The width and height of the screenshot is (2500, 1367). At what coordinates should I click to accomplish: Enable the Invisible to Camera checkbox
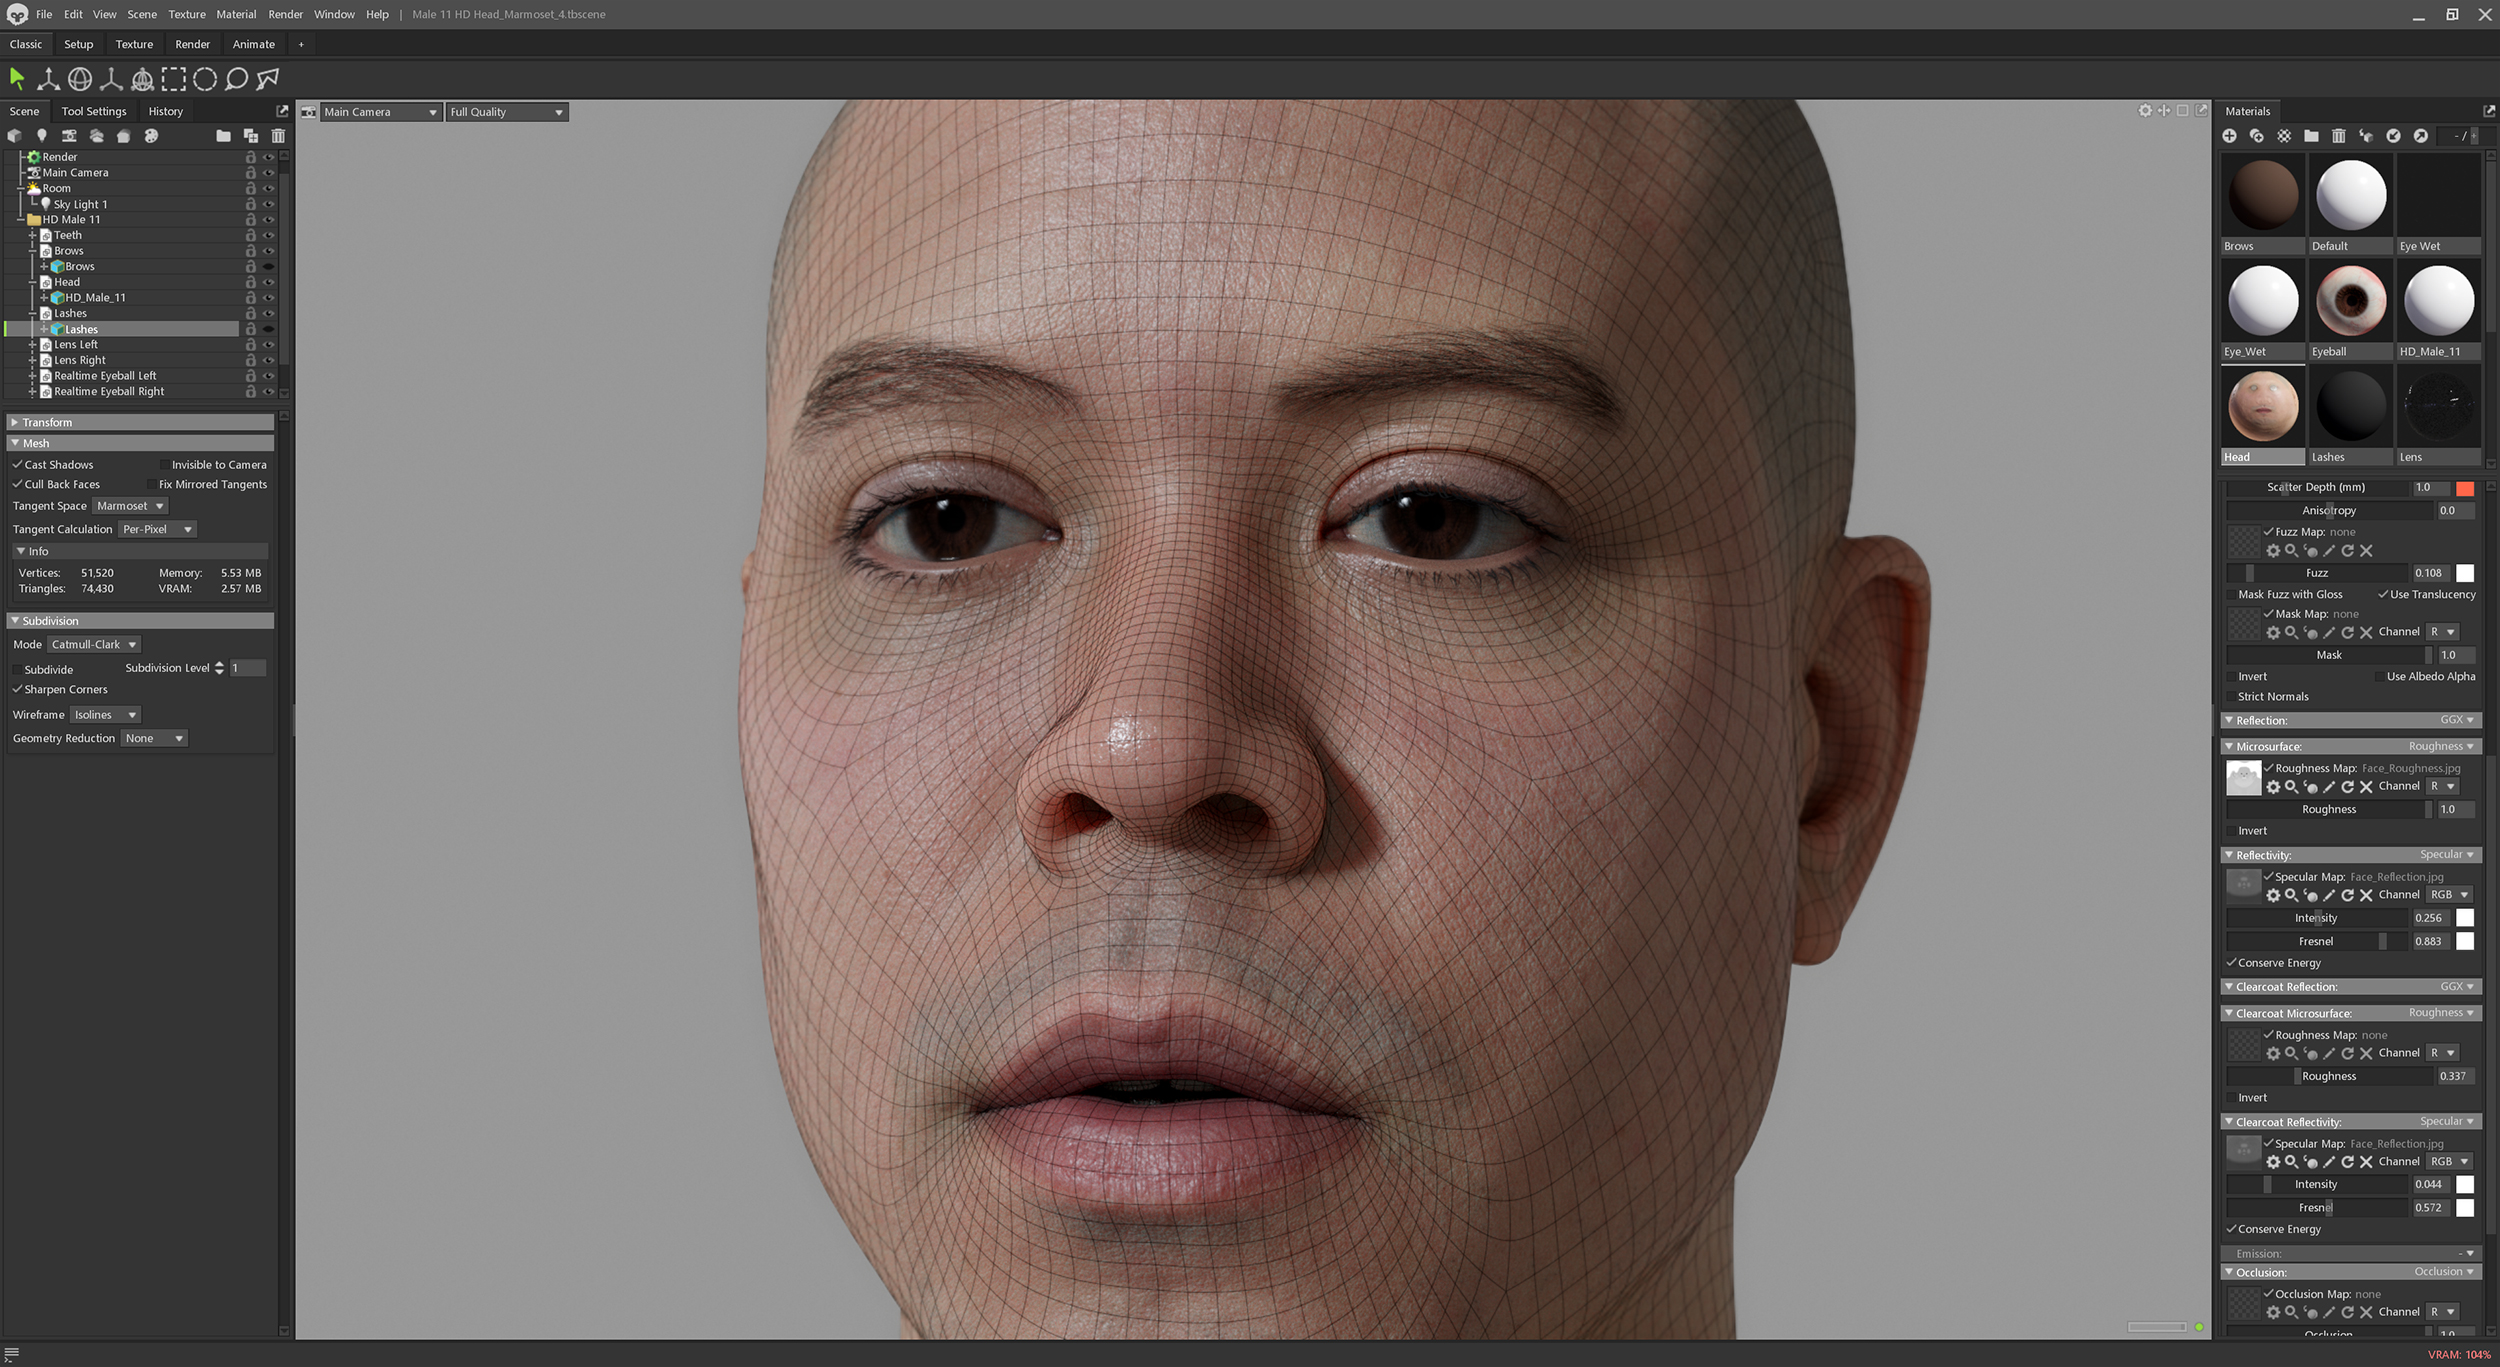click(x=164, y=464)
